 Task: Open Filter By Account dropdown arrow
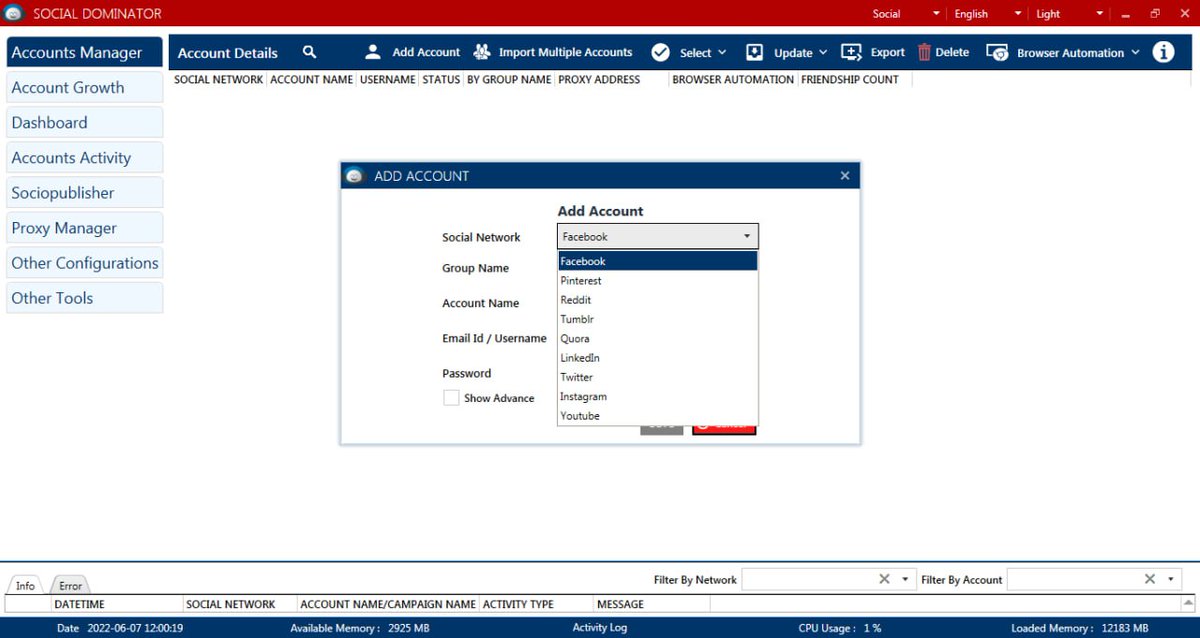pyautogui.click(x=1171, y=580)
